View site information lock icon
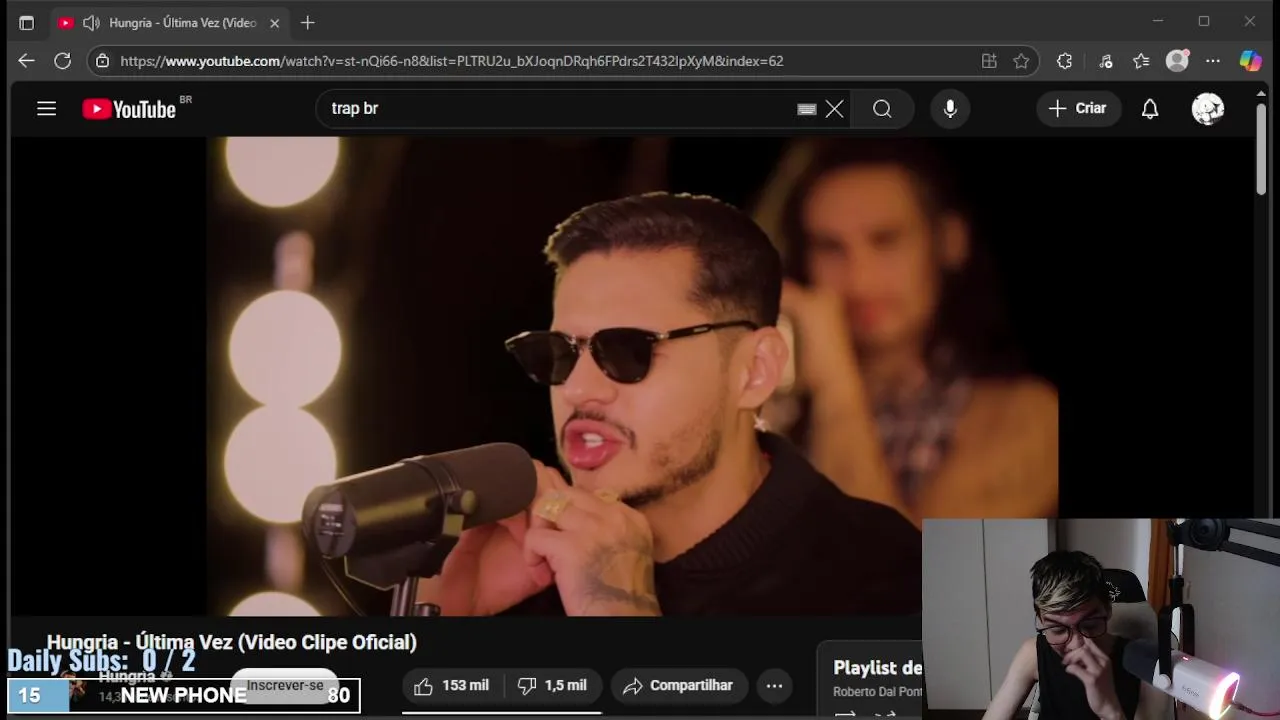Image resolution: width=1280 pixels, height=720 pixels. coord(102,61)
